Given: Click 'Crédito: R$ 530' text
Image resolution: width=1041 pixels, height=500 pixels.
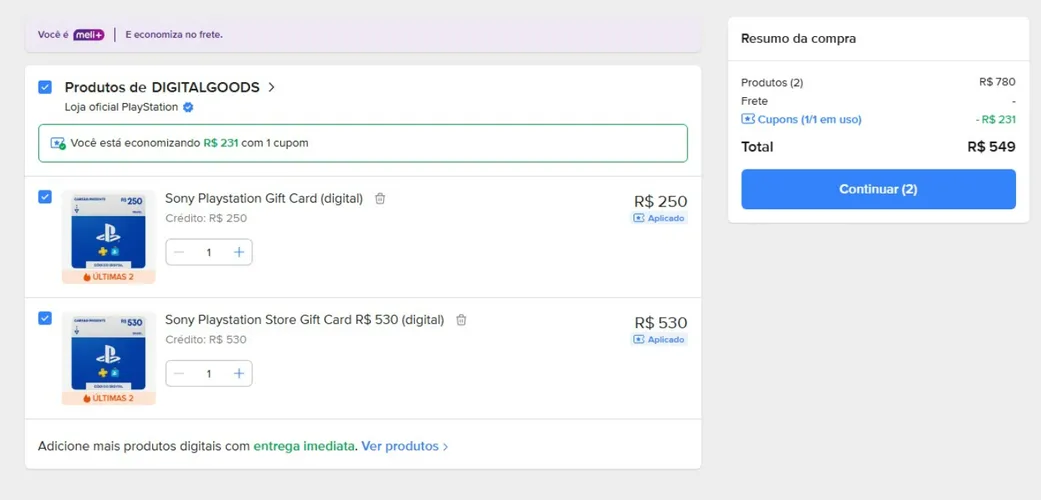Looking at the screenshot, I should pyautogui.click(x=206, y=340).
